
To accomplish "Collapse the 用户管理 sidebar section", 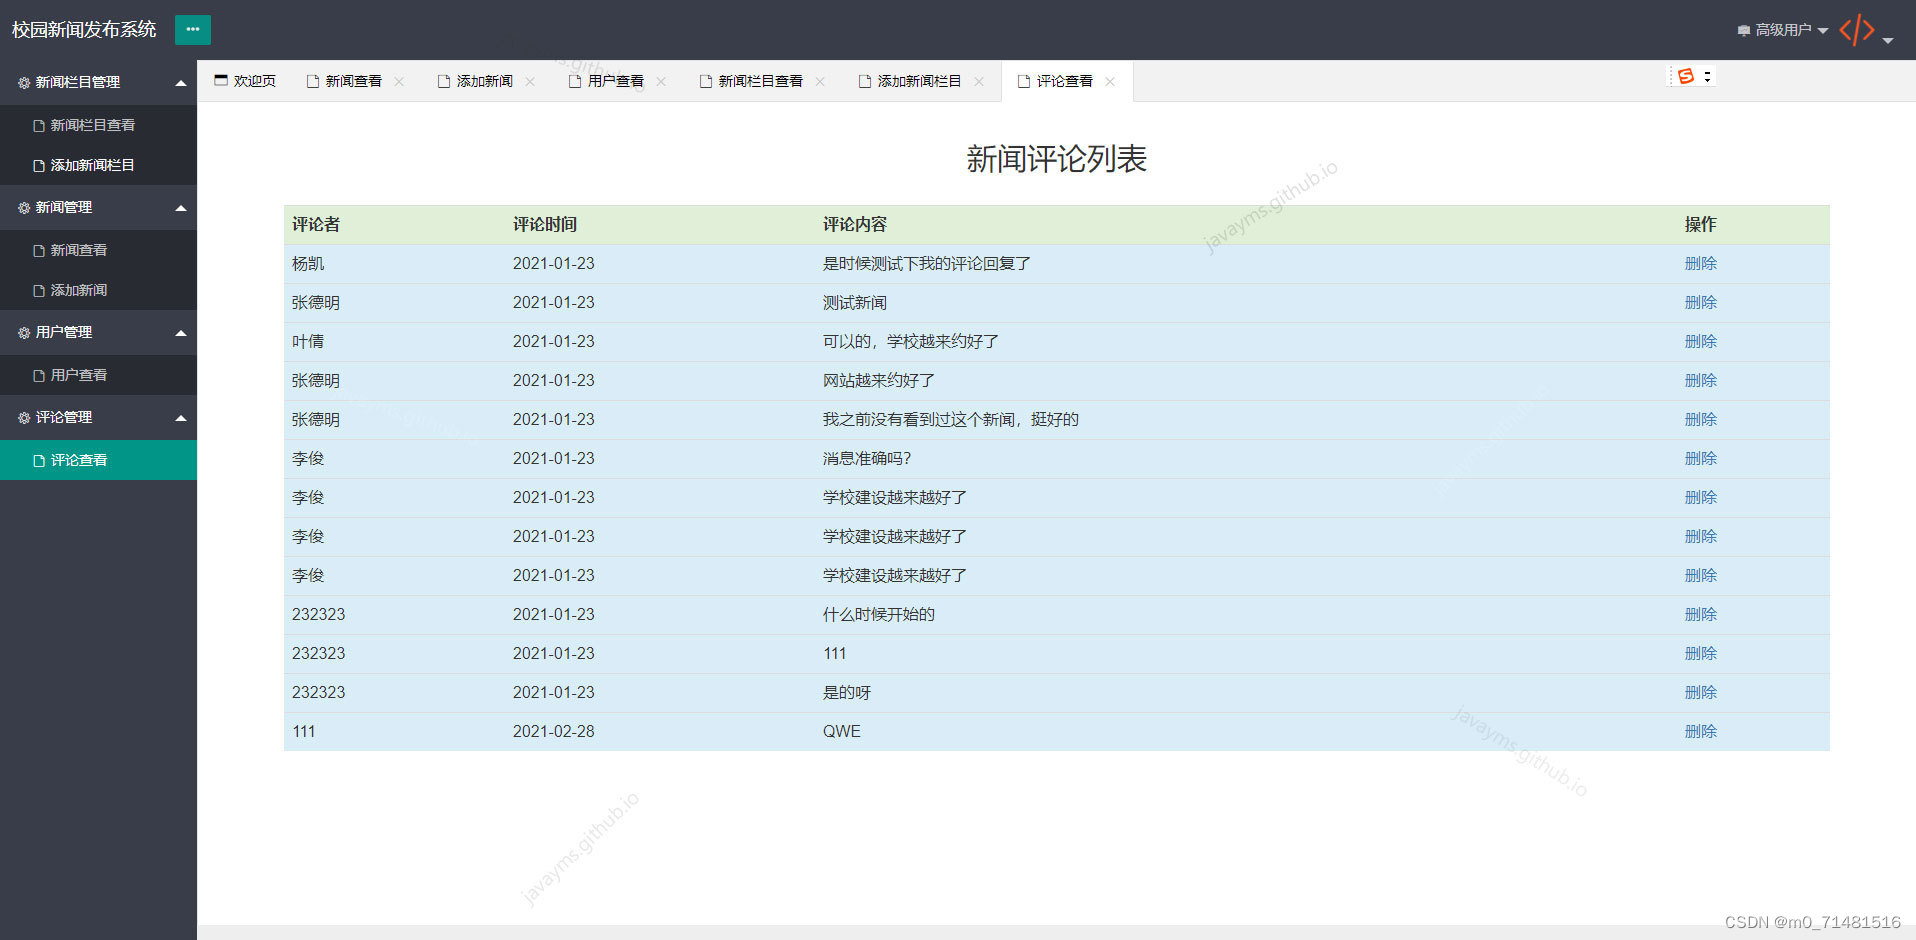I will click(x=181, y=332).
